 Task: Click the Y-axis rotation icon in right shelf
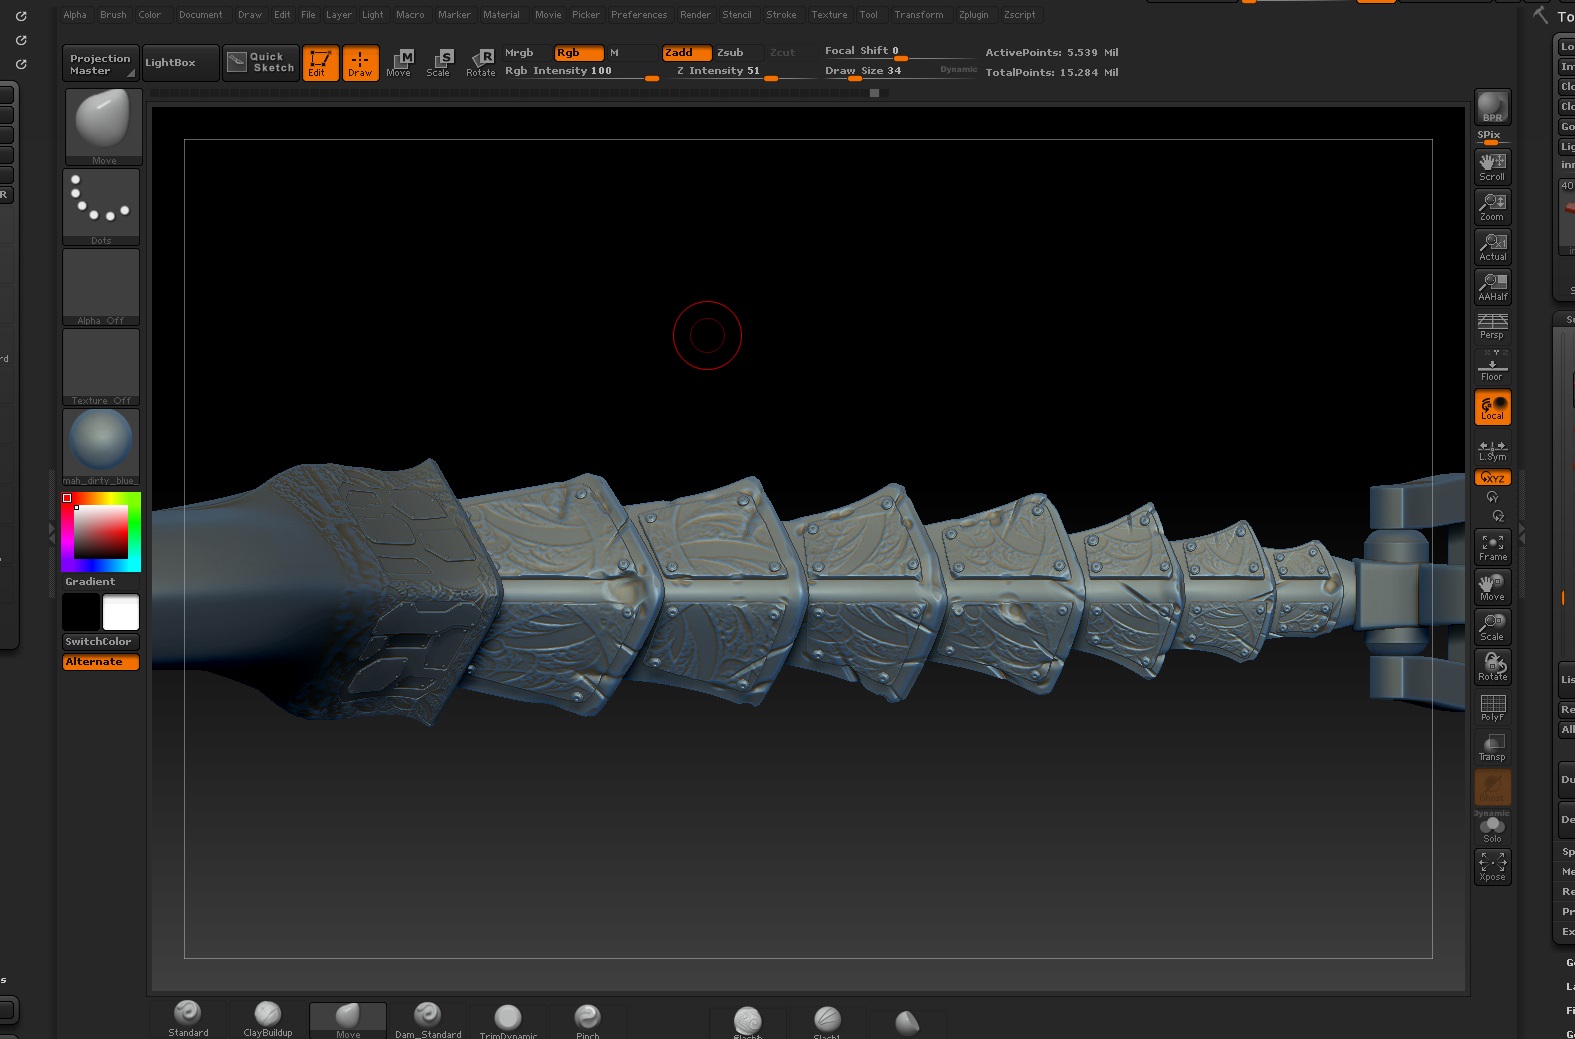point(1492,497)
